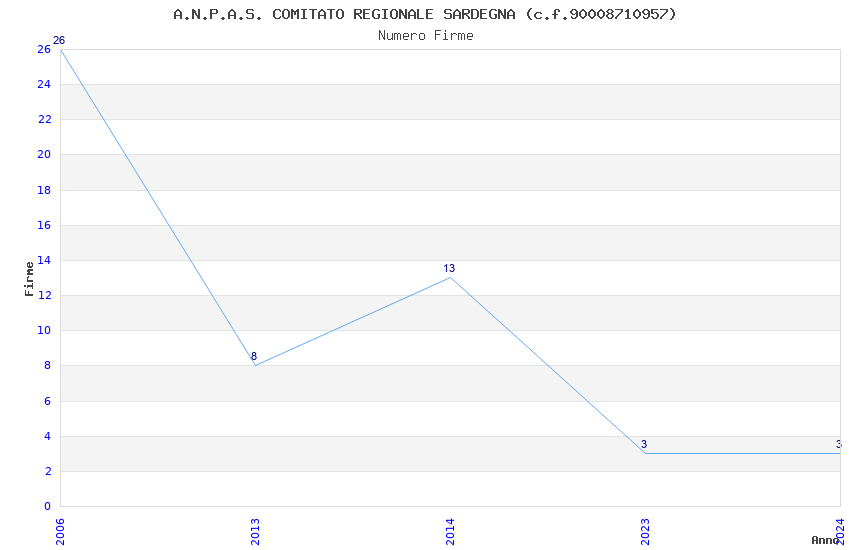The width and height of the screenshot is (850, 550).
Task: Click y-axis tick value 22
Action: 44,119
